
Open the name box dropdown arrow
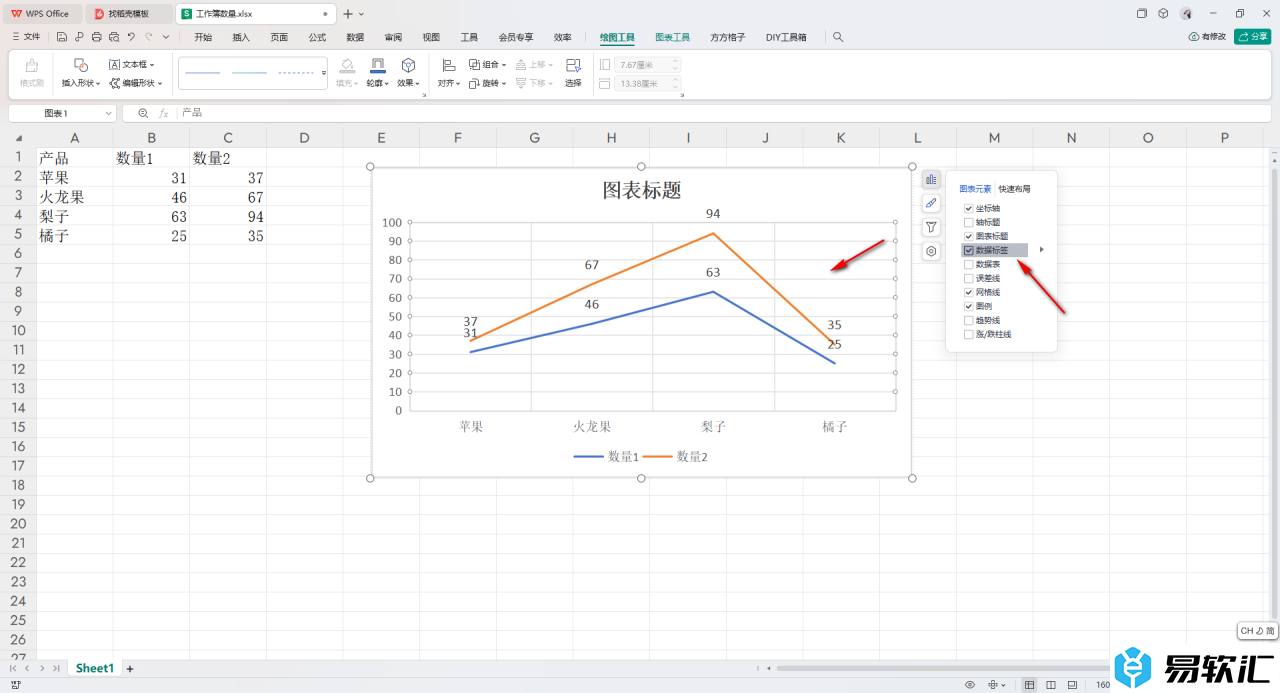click(107, 114)
